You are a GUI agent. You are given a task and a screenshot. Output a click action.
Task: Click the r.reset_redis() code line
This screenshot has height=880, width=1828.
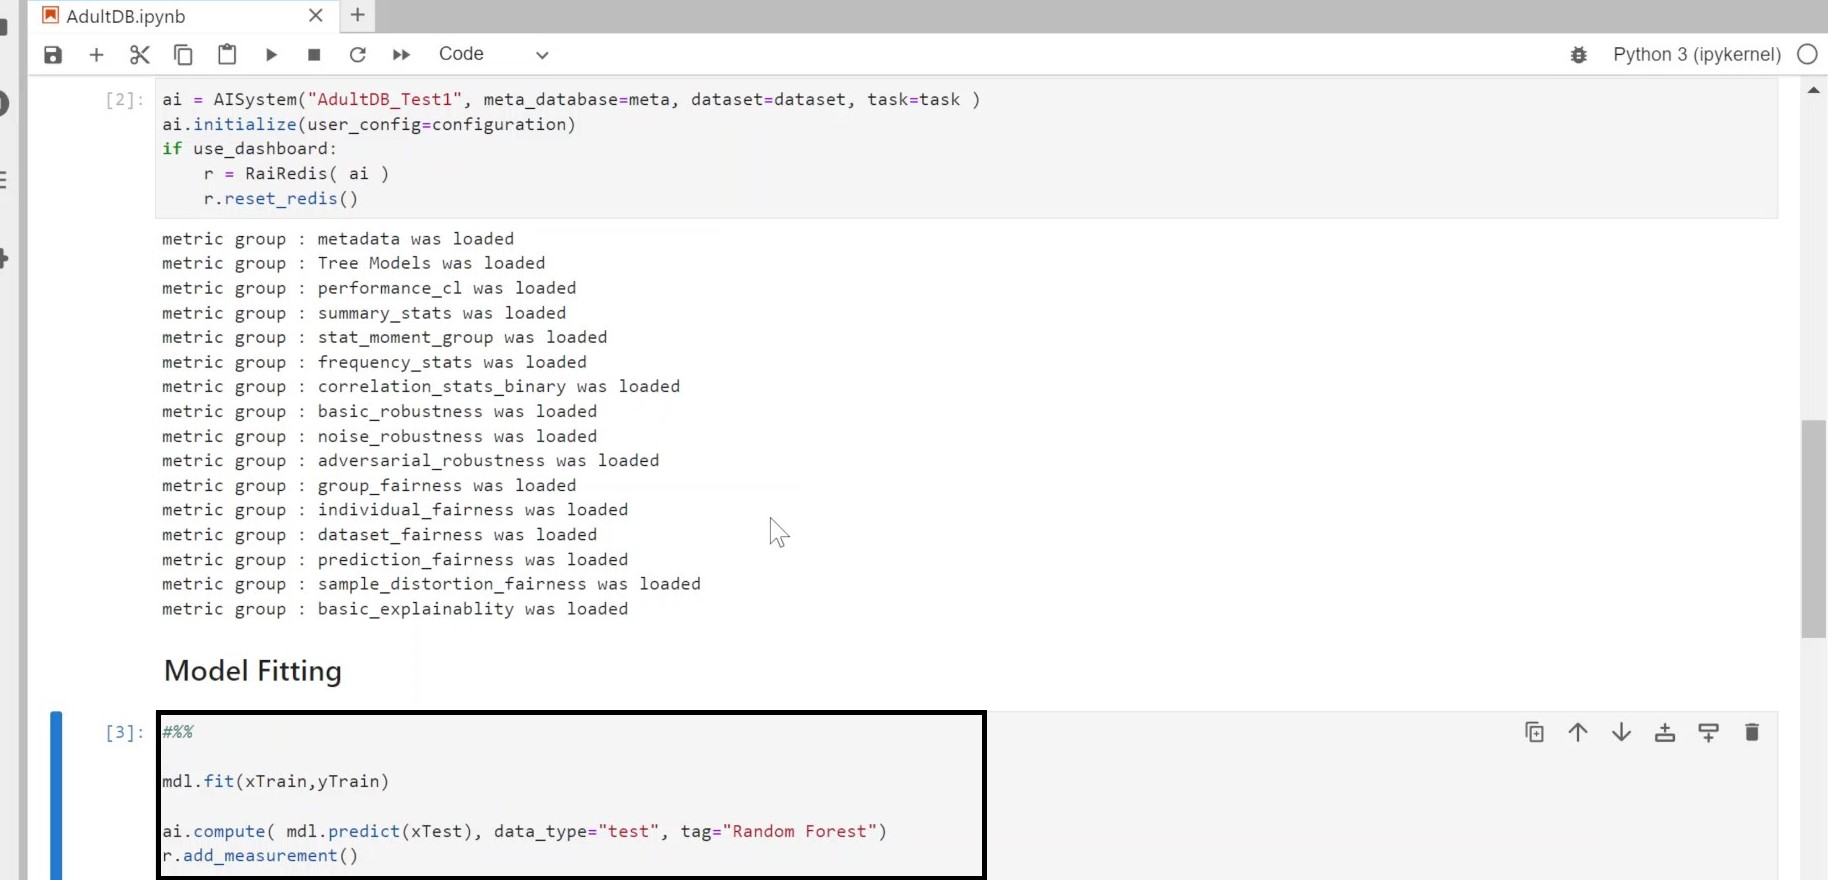[281, 198]
